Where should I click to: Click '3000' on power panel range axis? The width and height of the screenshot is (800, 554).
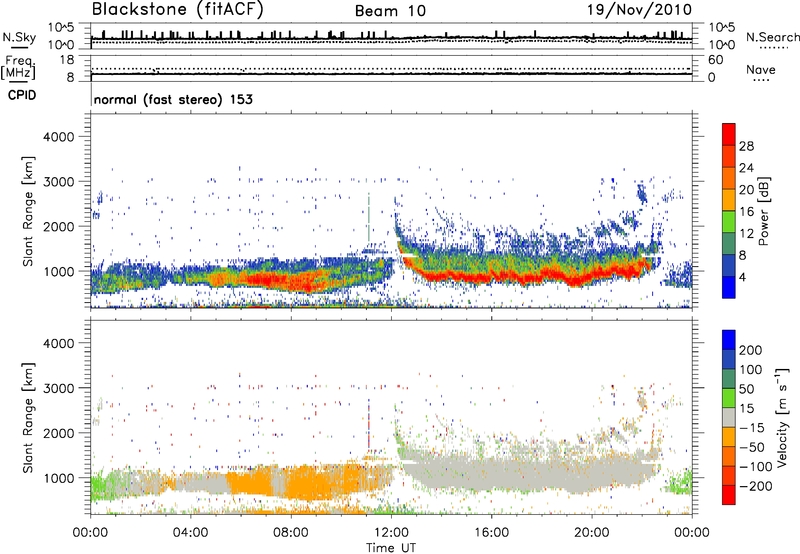[x=58, y=182]
